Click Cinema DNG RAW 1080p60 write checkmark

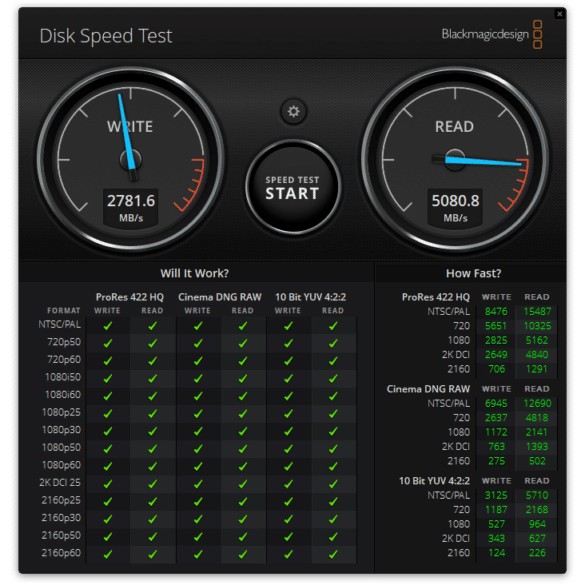tap(198, 466)
